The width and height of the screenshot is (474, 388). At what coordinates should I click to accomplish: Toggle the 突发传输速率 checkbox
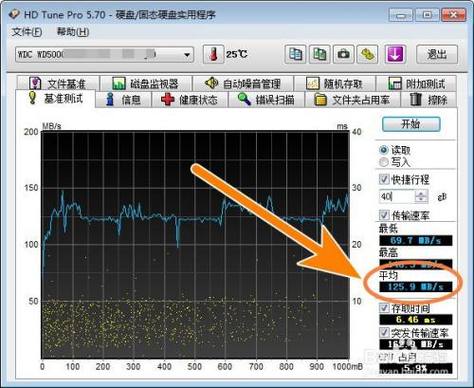[384, 332]
